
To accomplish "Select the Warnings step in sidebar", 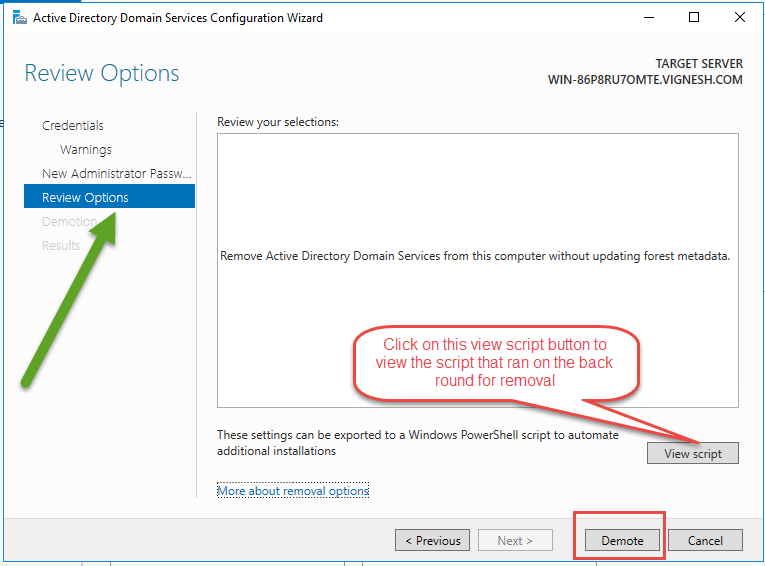I will [x=85, y=149].
